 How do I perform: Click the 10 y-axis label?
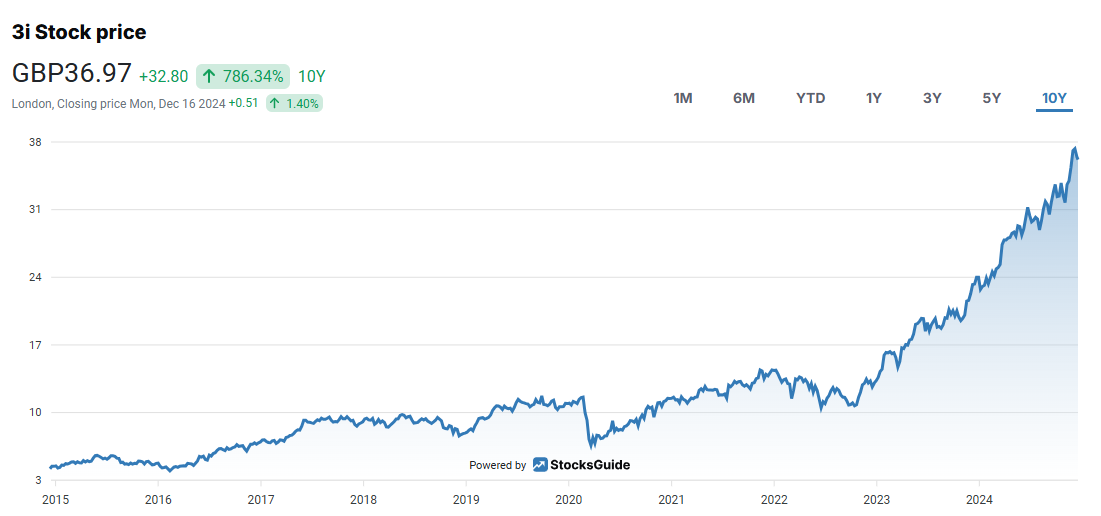click(x=36, y=412)
